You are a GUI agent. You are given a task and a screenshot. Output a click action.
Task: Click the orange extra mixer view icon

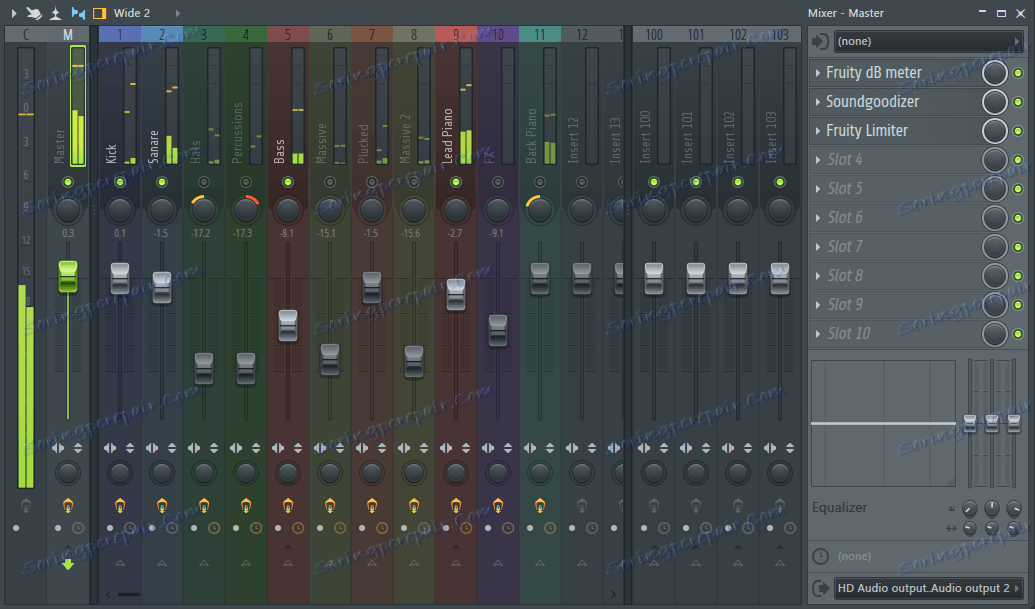tap(98, 13)
